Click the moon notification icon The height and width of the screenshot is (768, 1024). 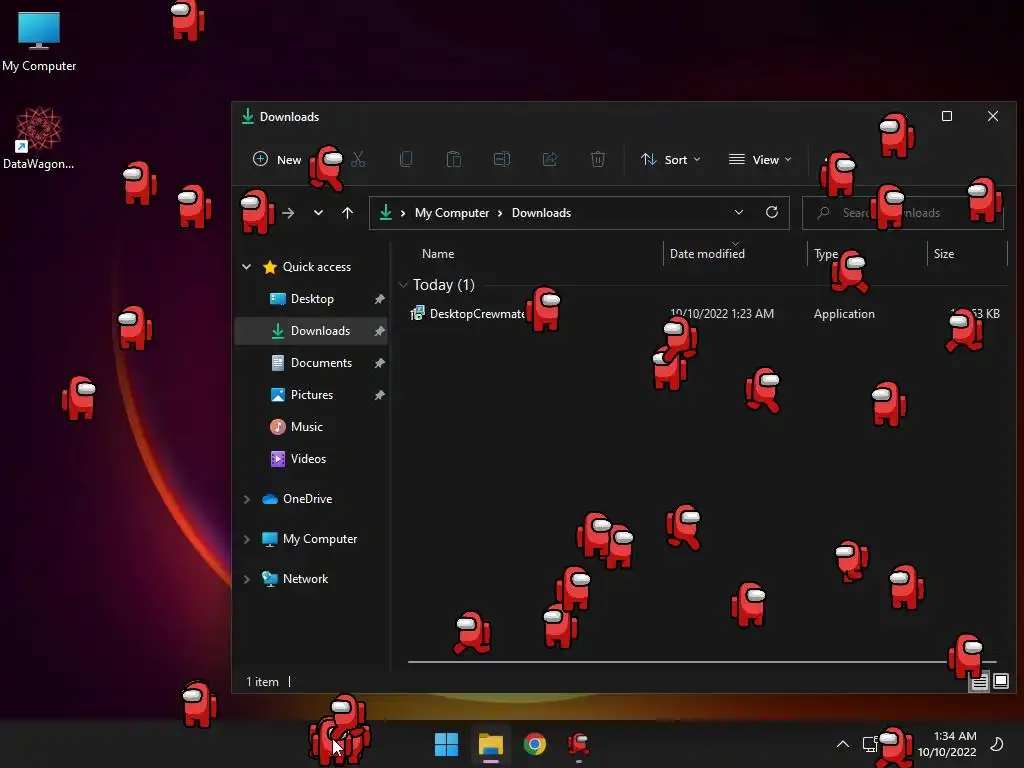(997, 744)
